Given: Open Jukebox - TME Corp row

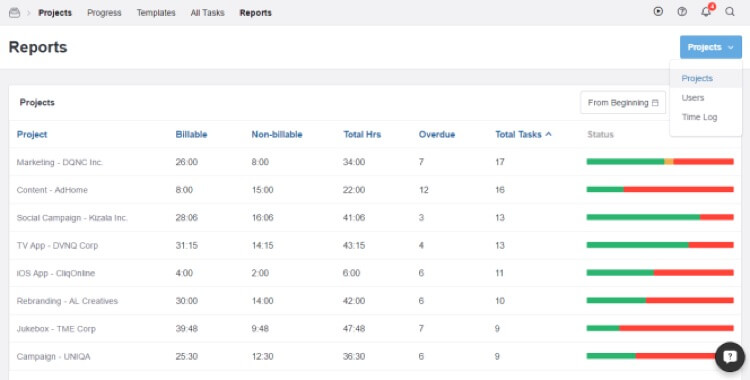Looking at the screenshot, I should tap(375, 329).
